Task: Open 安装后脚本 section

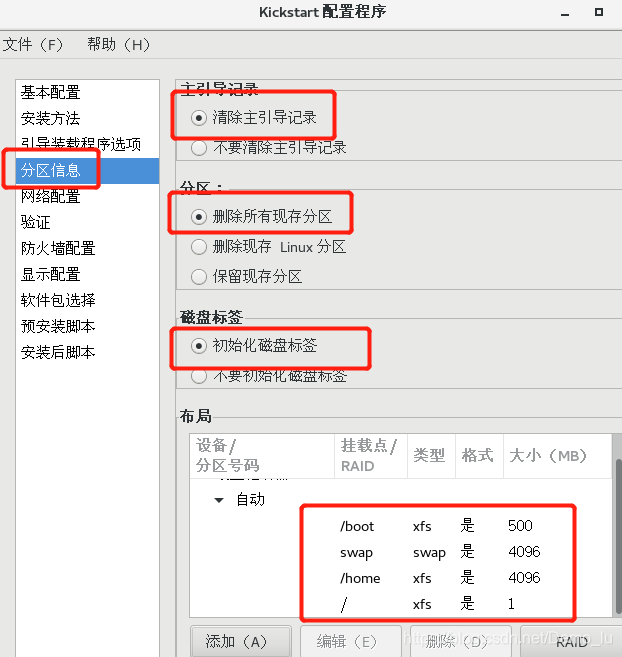Action: [x=87, y=352]
